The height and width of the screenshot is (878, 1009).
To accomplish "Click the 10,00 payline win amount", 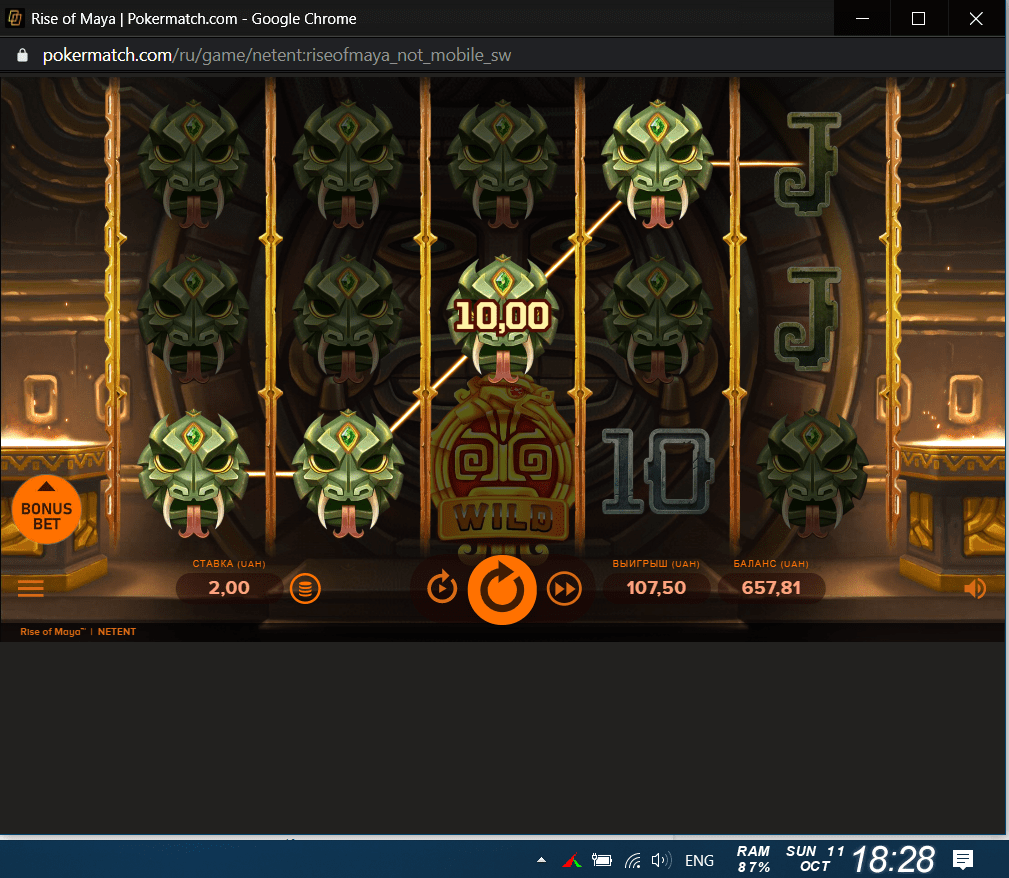I will (502, 316).
